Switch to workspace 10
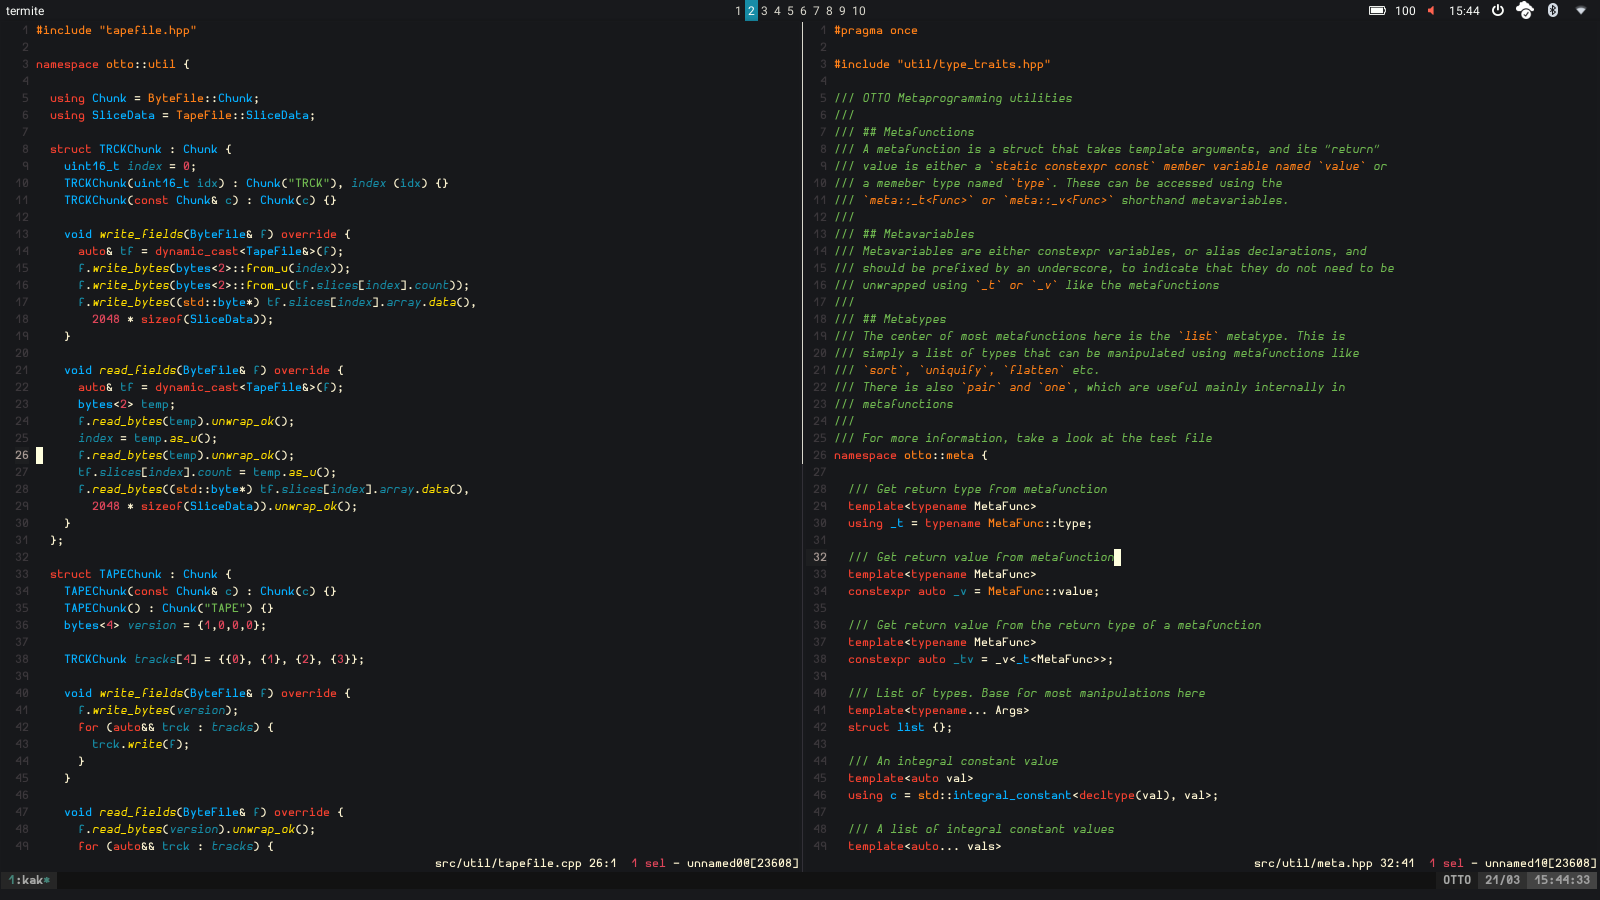 (859, 11)
